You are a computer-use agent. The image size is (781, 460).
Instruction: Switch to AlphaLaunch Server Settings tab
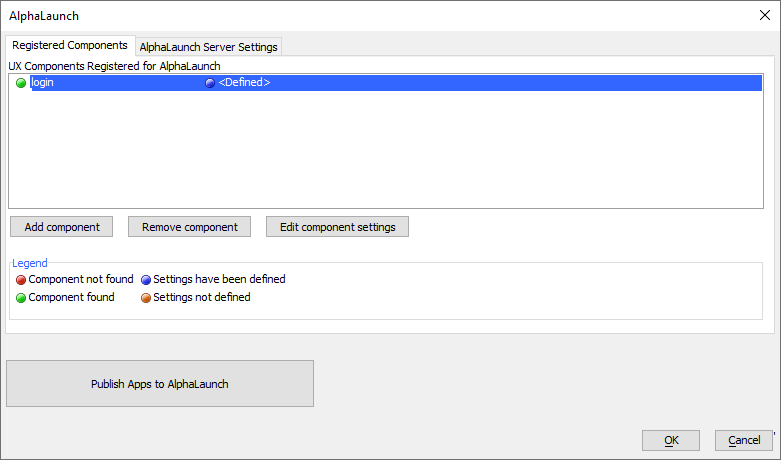208,47
